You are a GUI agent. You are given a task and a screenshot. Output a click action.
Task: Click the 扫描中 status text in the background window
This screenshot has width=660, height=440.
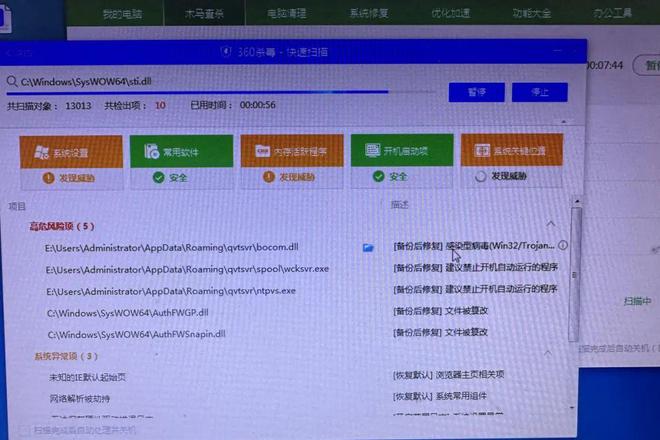tap(638, 301)
